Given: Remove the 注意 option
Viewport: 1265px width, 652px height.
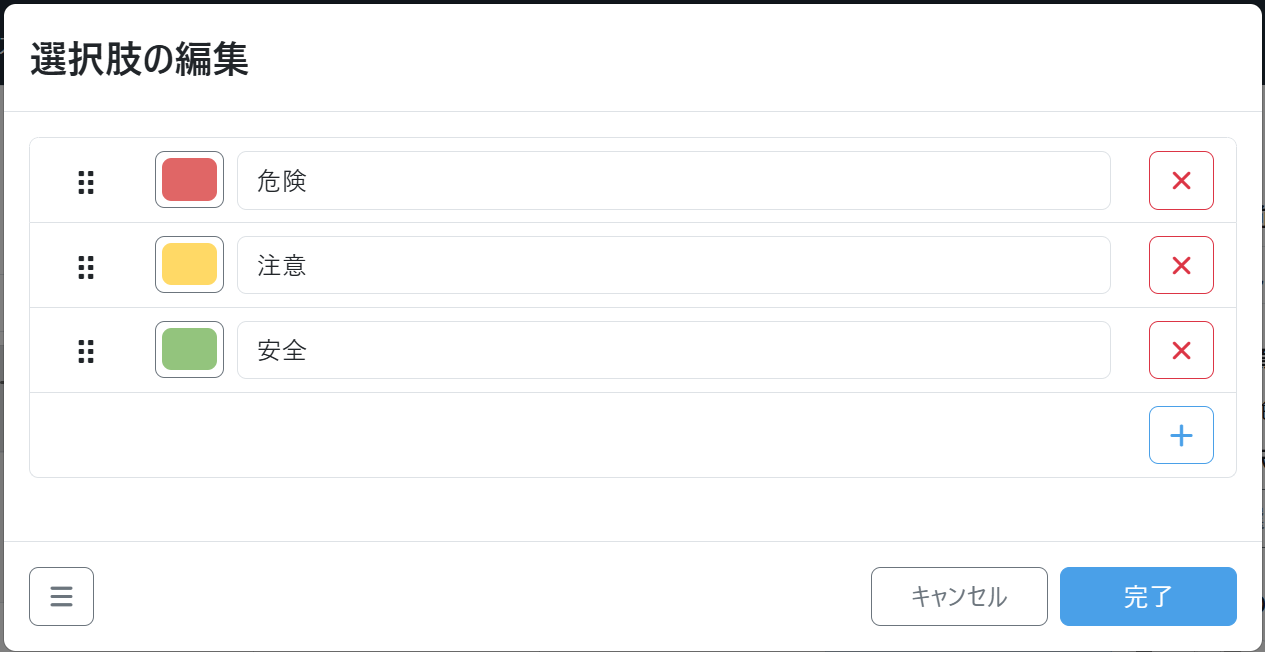Looking at the screenshot, I should click(1181, 266).
